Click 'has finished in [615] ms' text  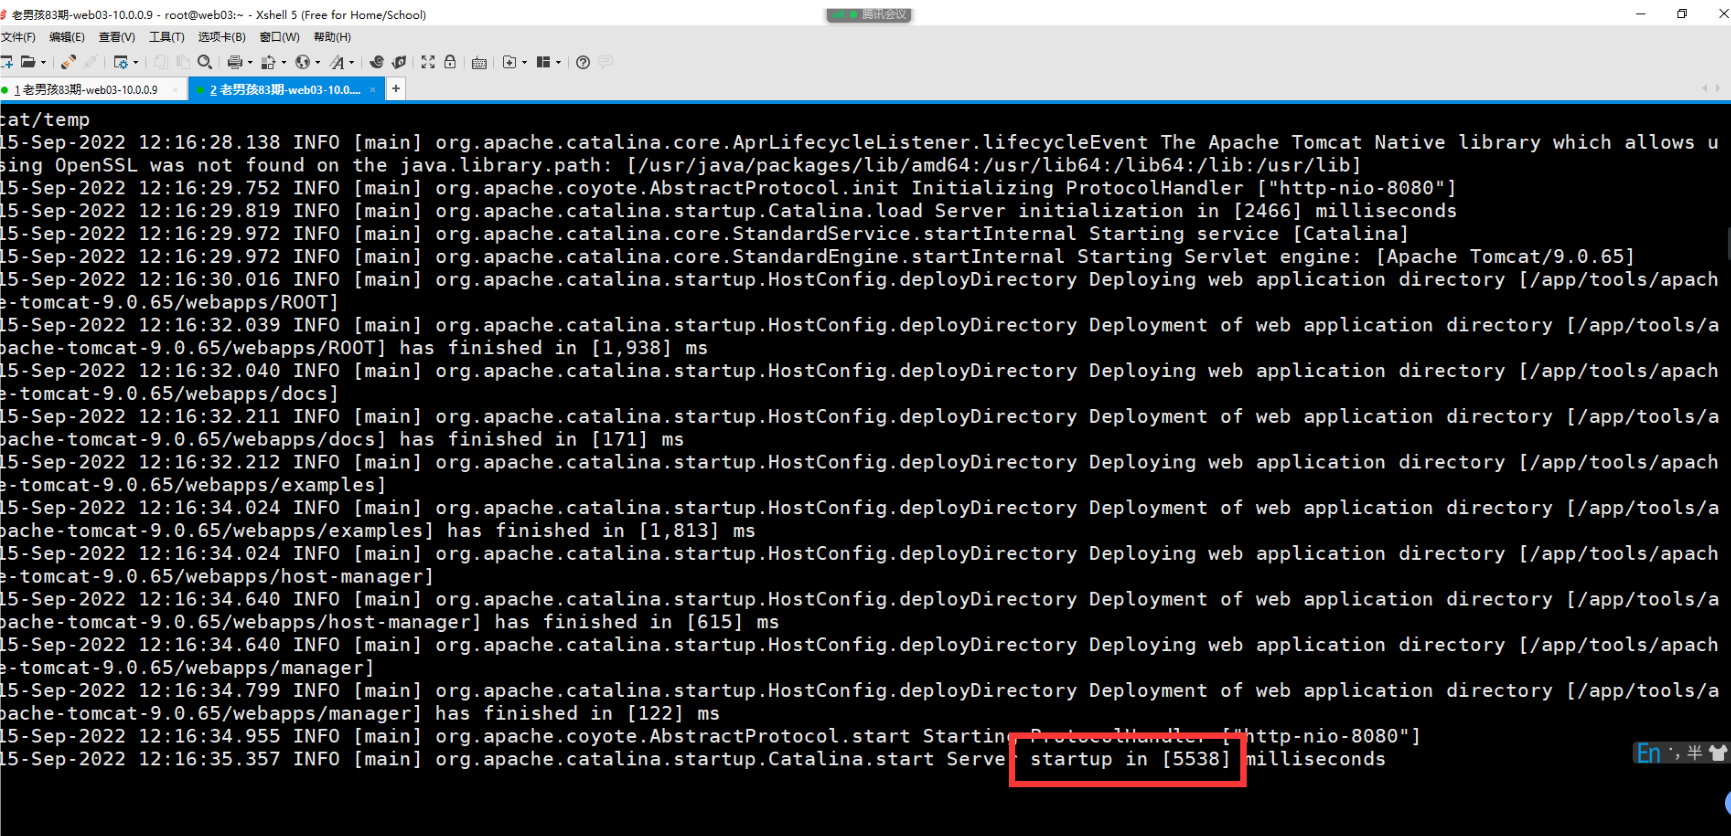pos(637,622)
